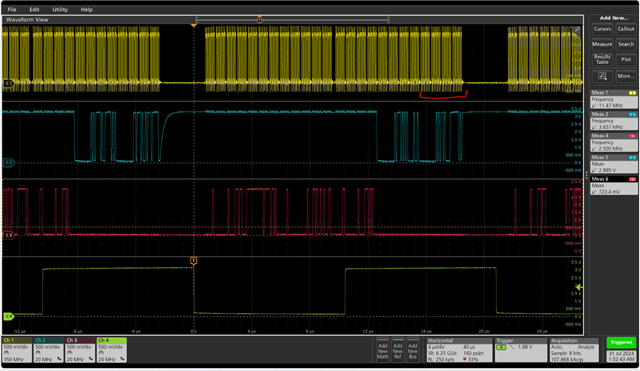Click the results bar drag handle dots

(587, 176)
